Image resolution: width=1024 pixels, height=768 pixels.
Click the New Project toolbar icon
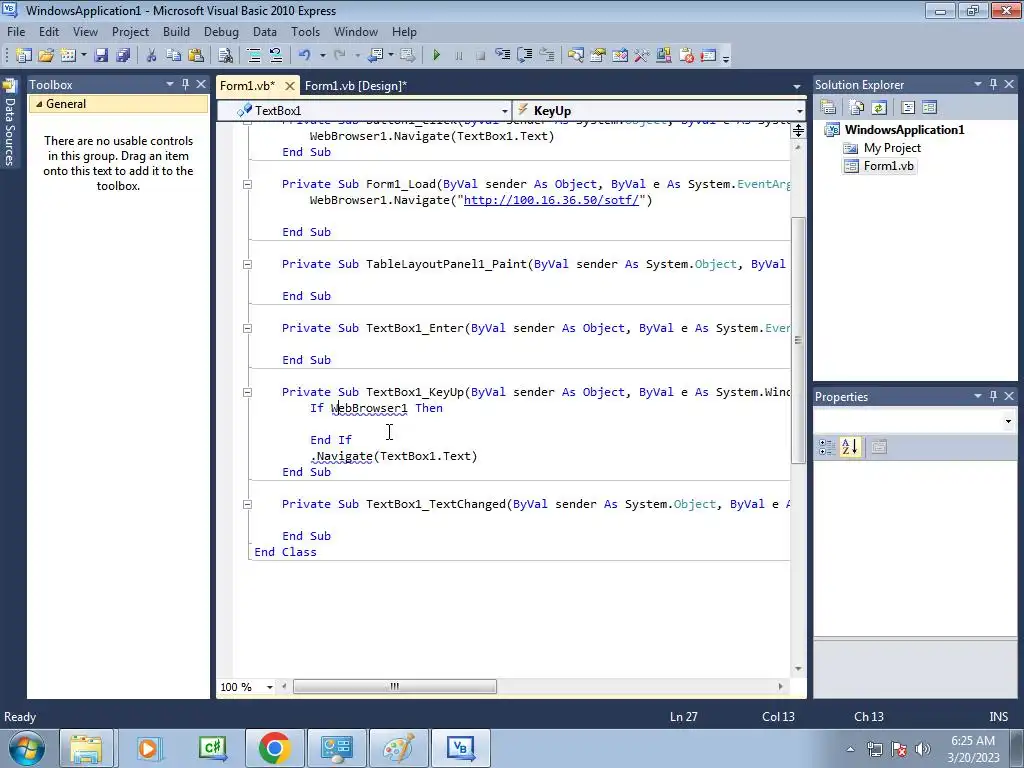point(24,56)
